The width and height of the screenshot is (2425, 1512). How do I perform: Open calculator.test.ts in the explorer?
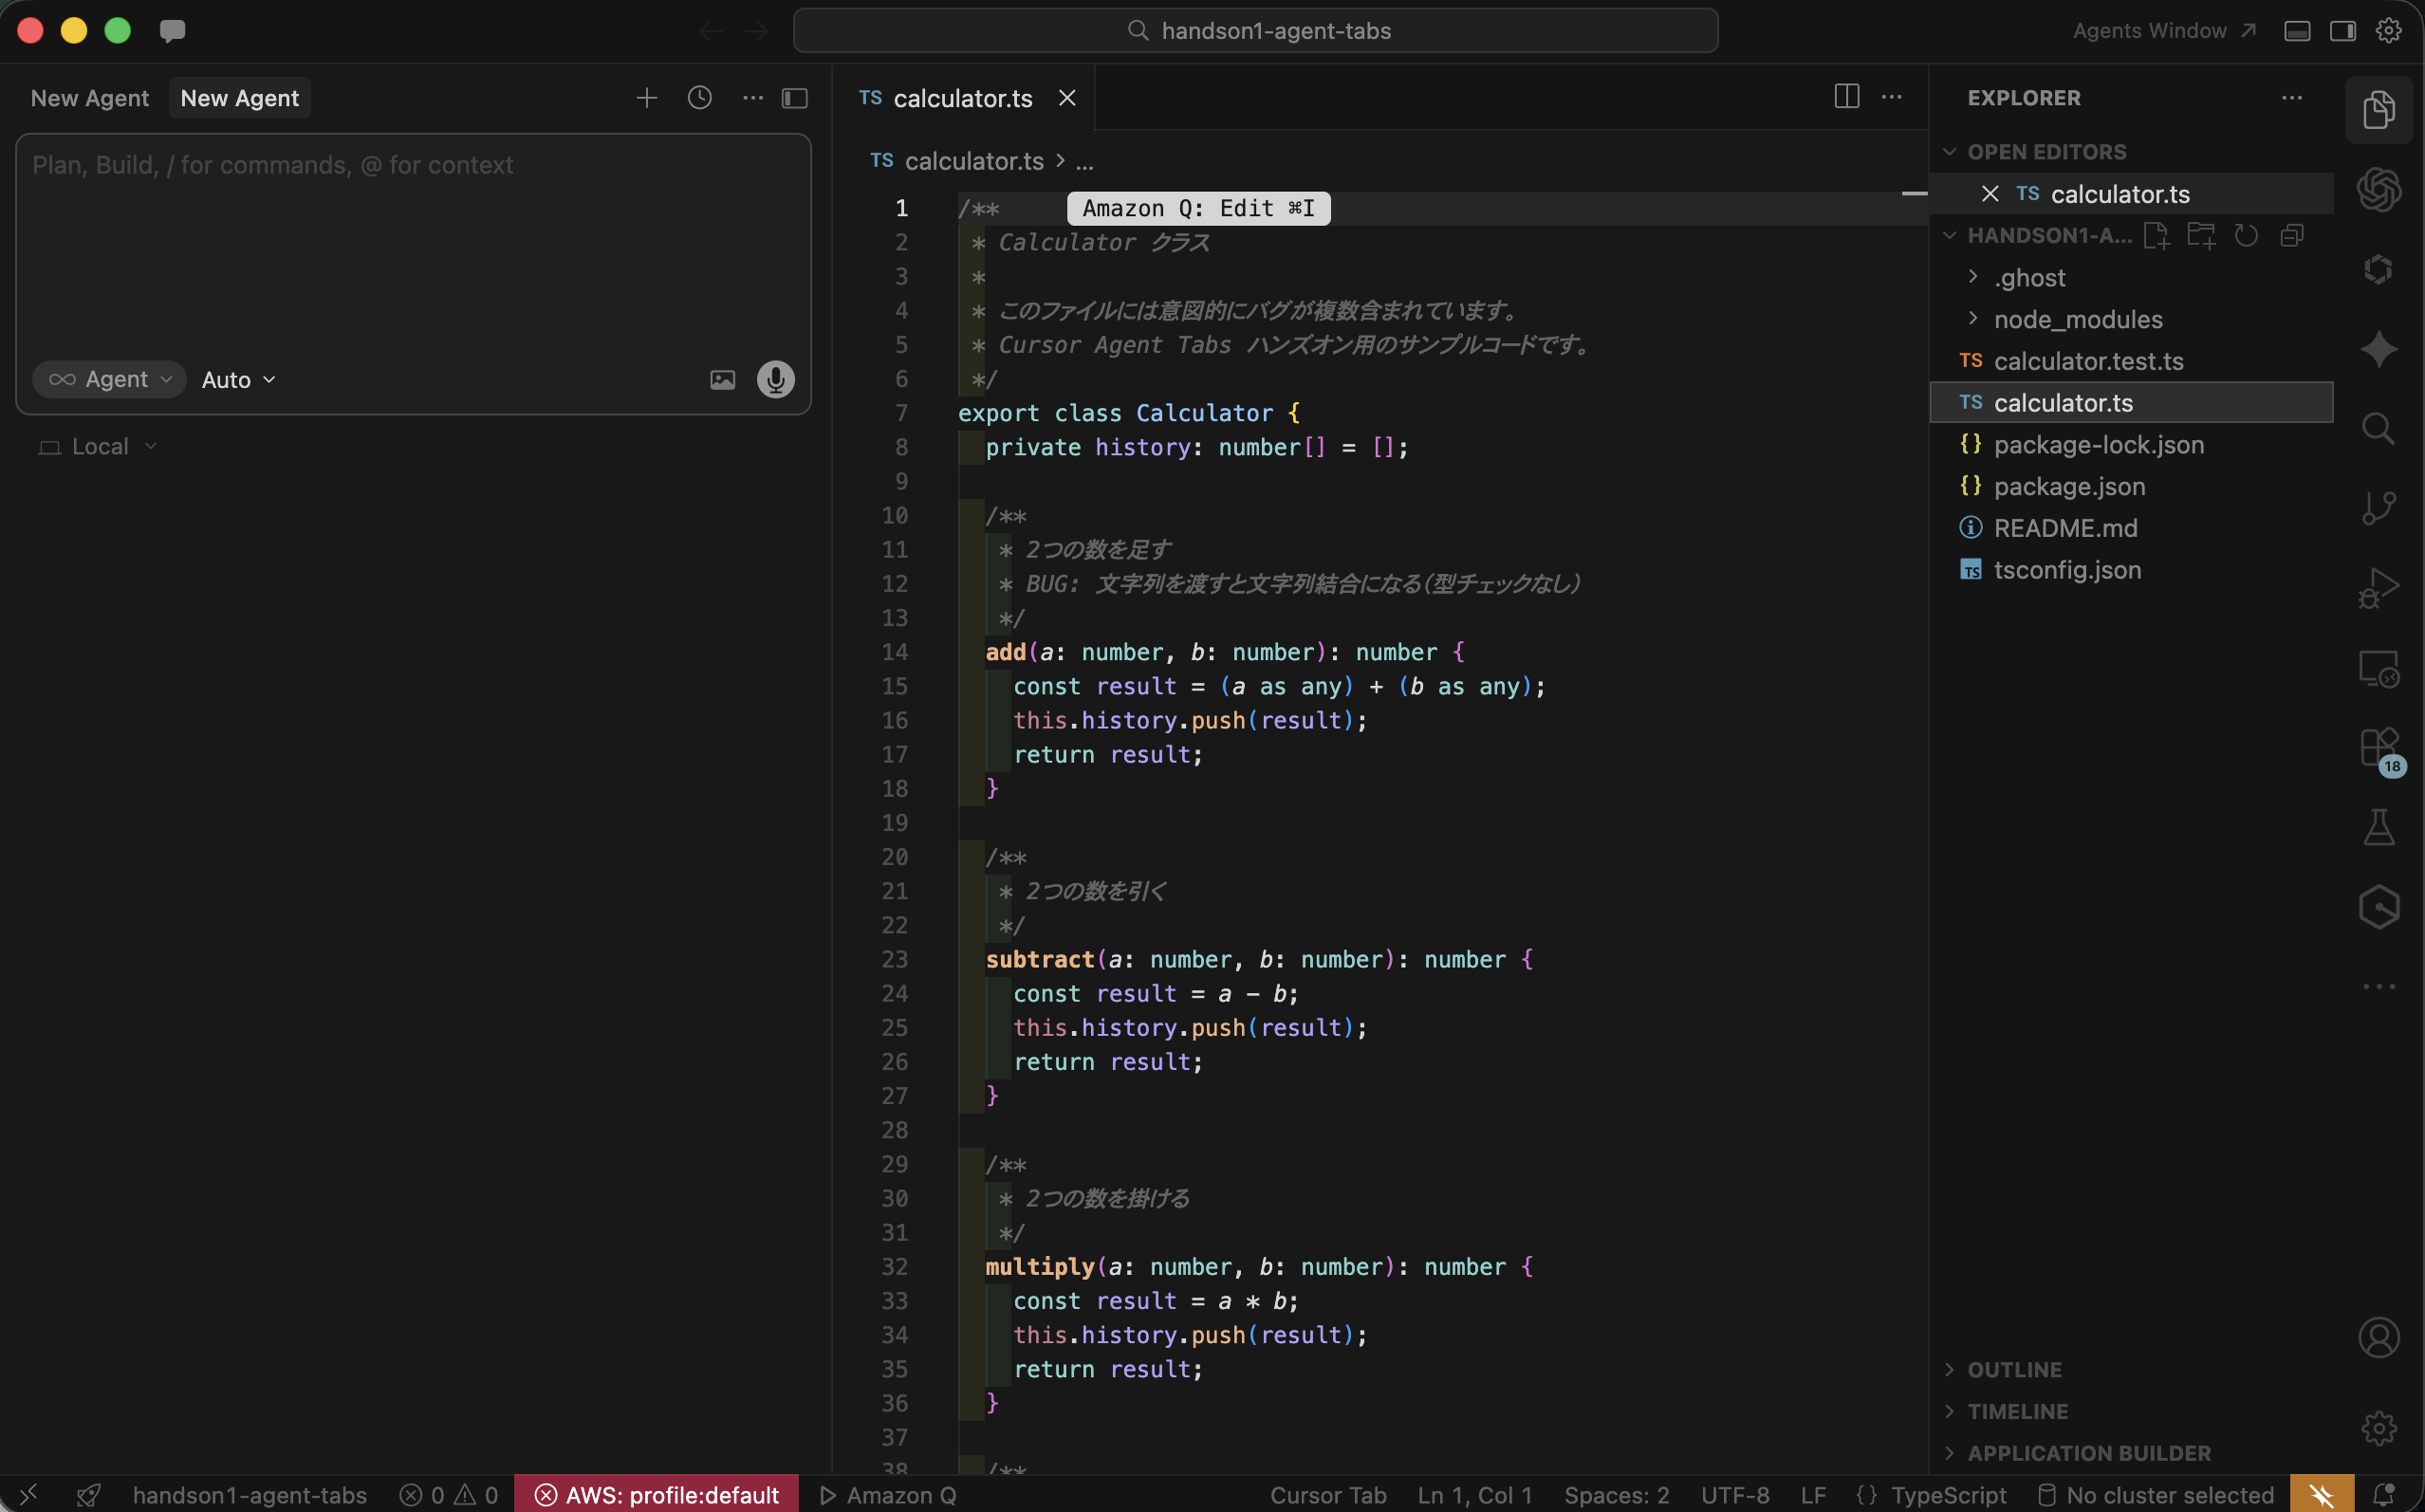pos(2088,361)
